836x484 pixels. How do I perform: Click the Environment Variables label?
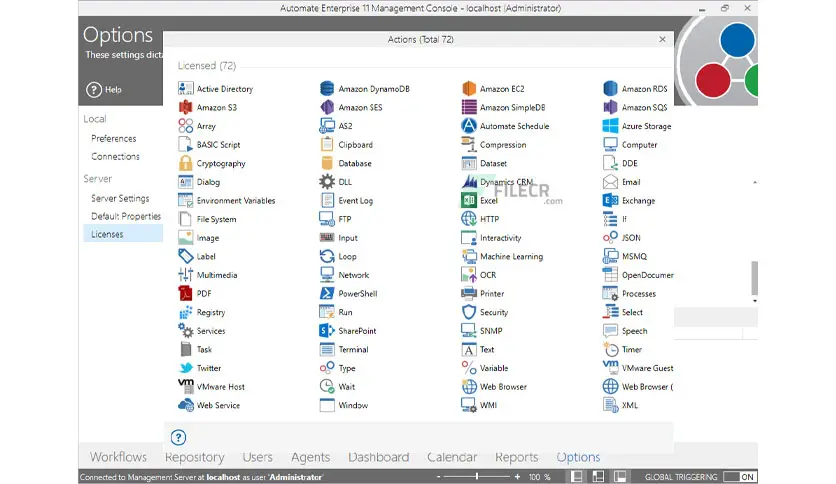coord(236,200)
